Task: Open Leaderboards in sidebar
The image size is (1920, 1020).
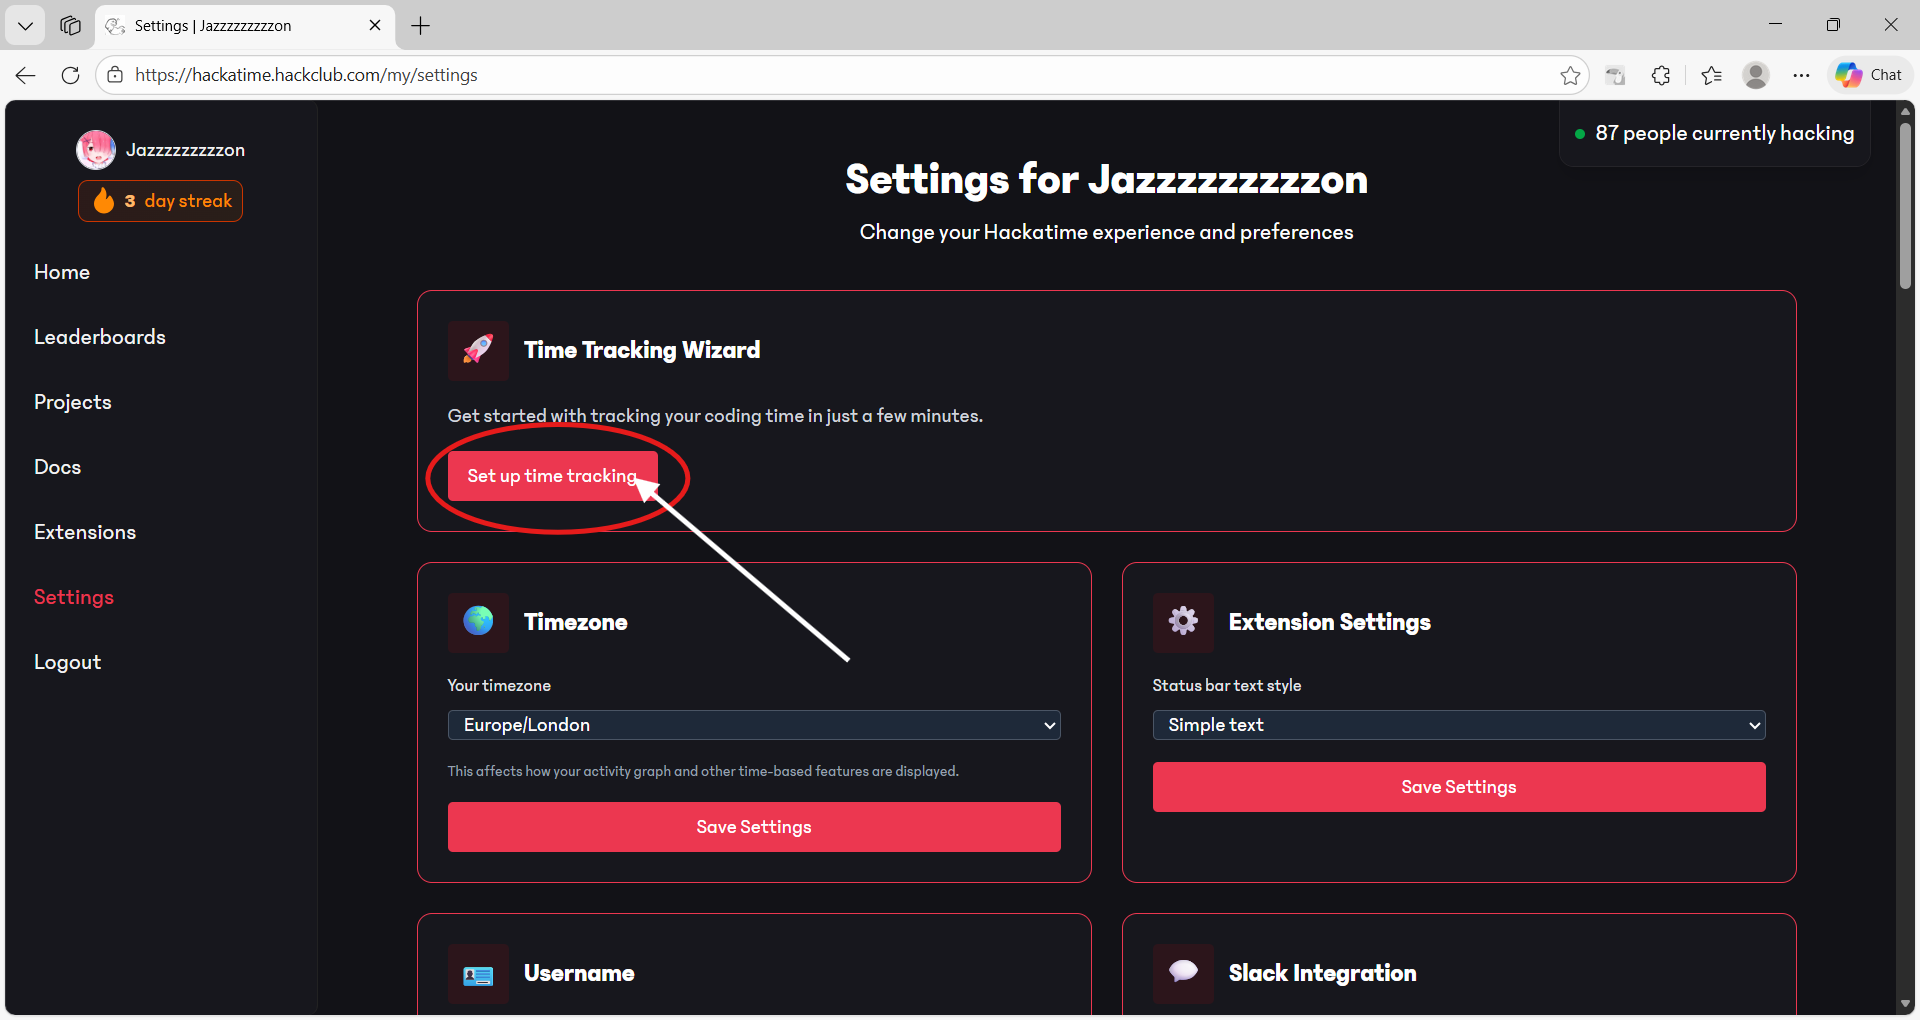Action: click(x=100, y=337)
